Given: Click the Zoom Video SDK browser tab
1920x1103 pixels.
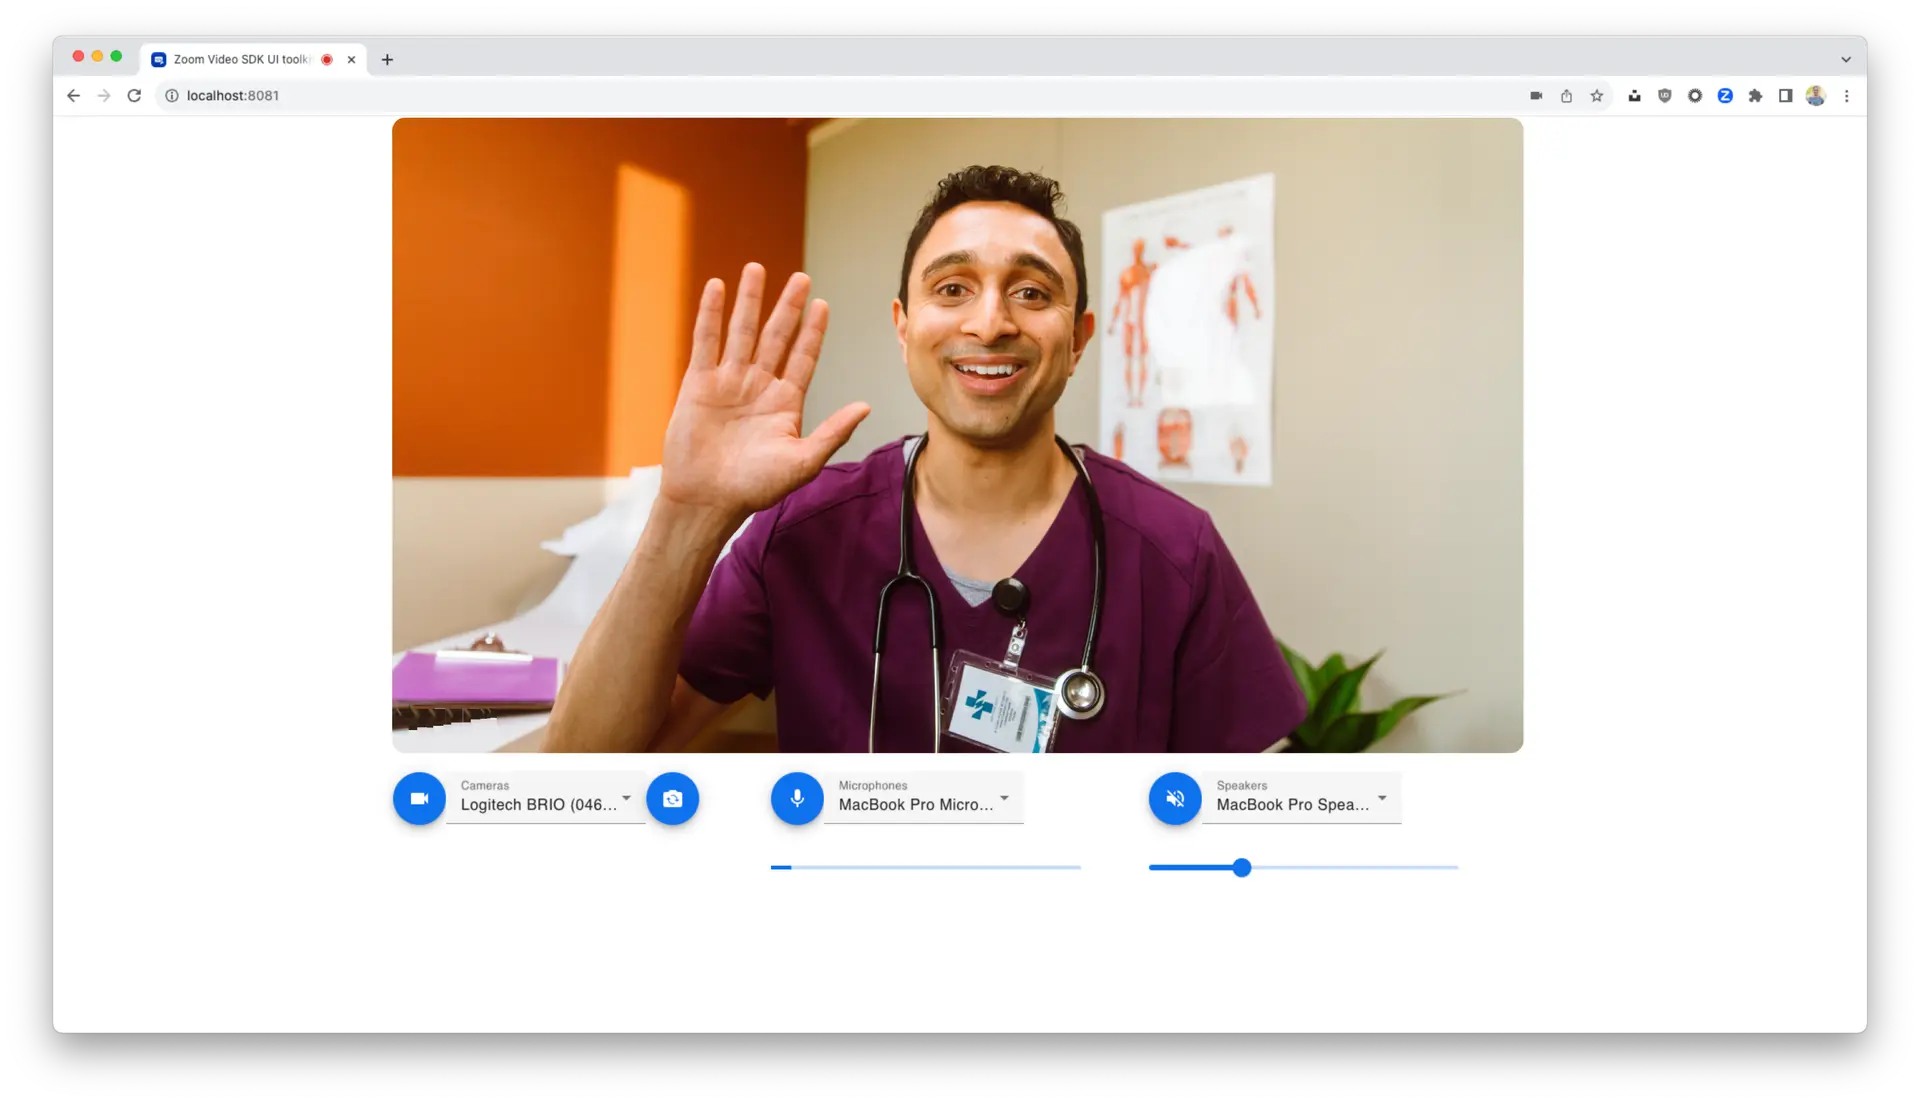Looking at the screenshot, I should tap(240, 59).
